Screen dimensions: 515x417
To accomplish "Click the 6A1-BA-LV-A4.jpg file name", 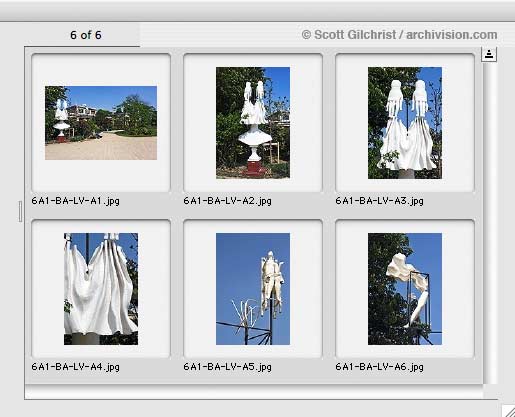I will [x=76, y=367].
